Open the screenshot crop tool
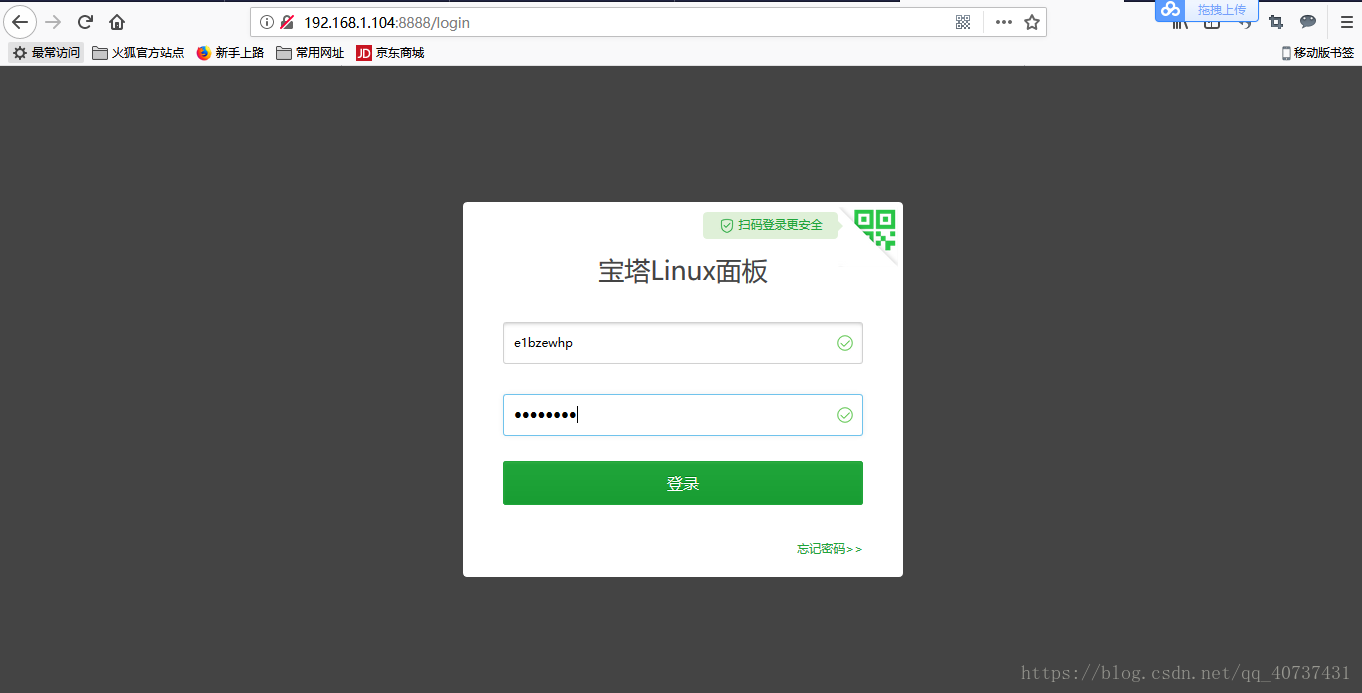 (1276, 22)
